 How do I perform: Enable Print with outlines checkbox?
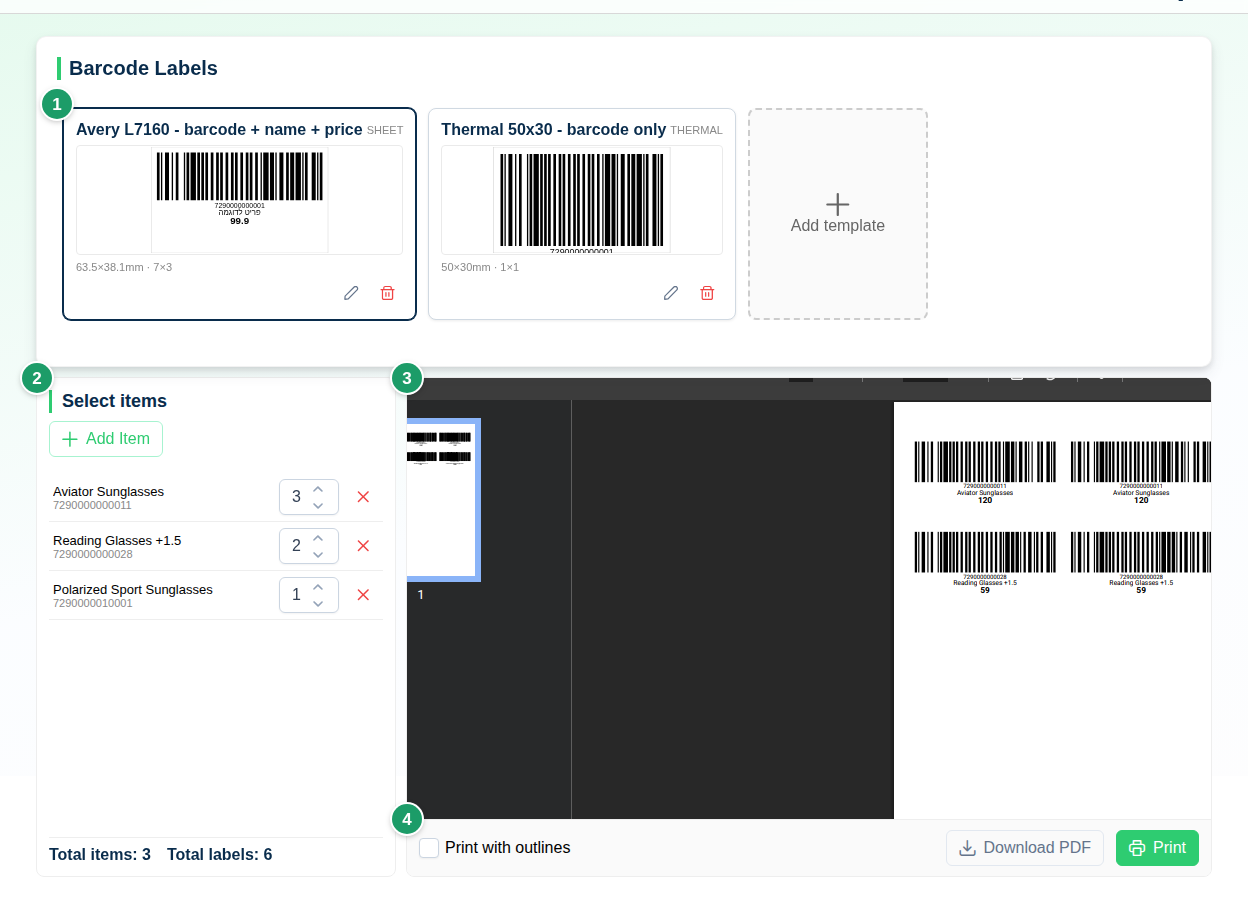(429, 848)
